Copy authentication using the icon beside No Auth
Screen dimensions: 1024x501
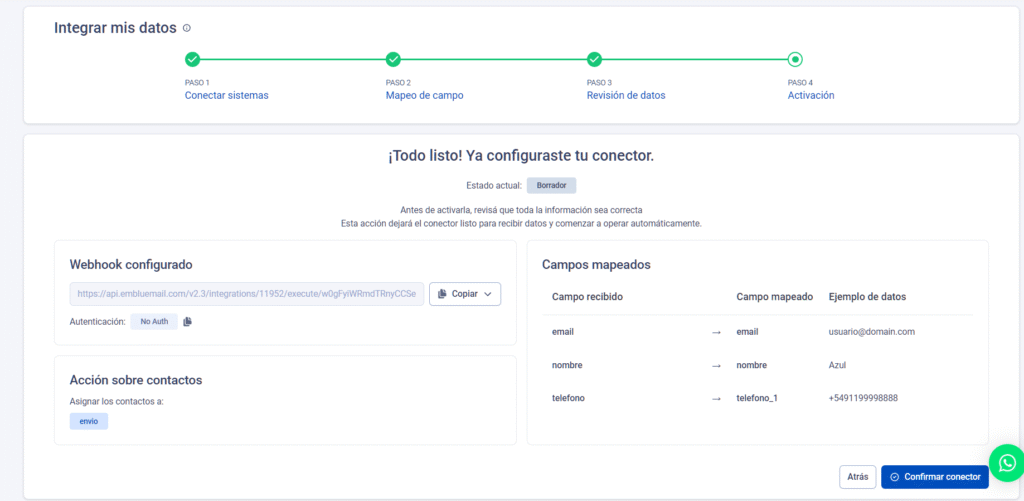[x=187, y=321]
